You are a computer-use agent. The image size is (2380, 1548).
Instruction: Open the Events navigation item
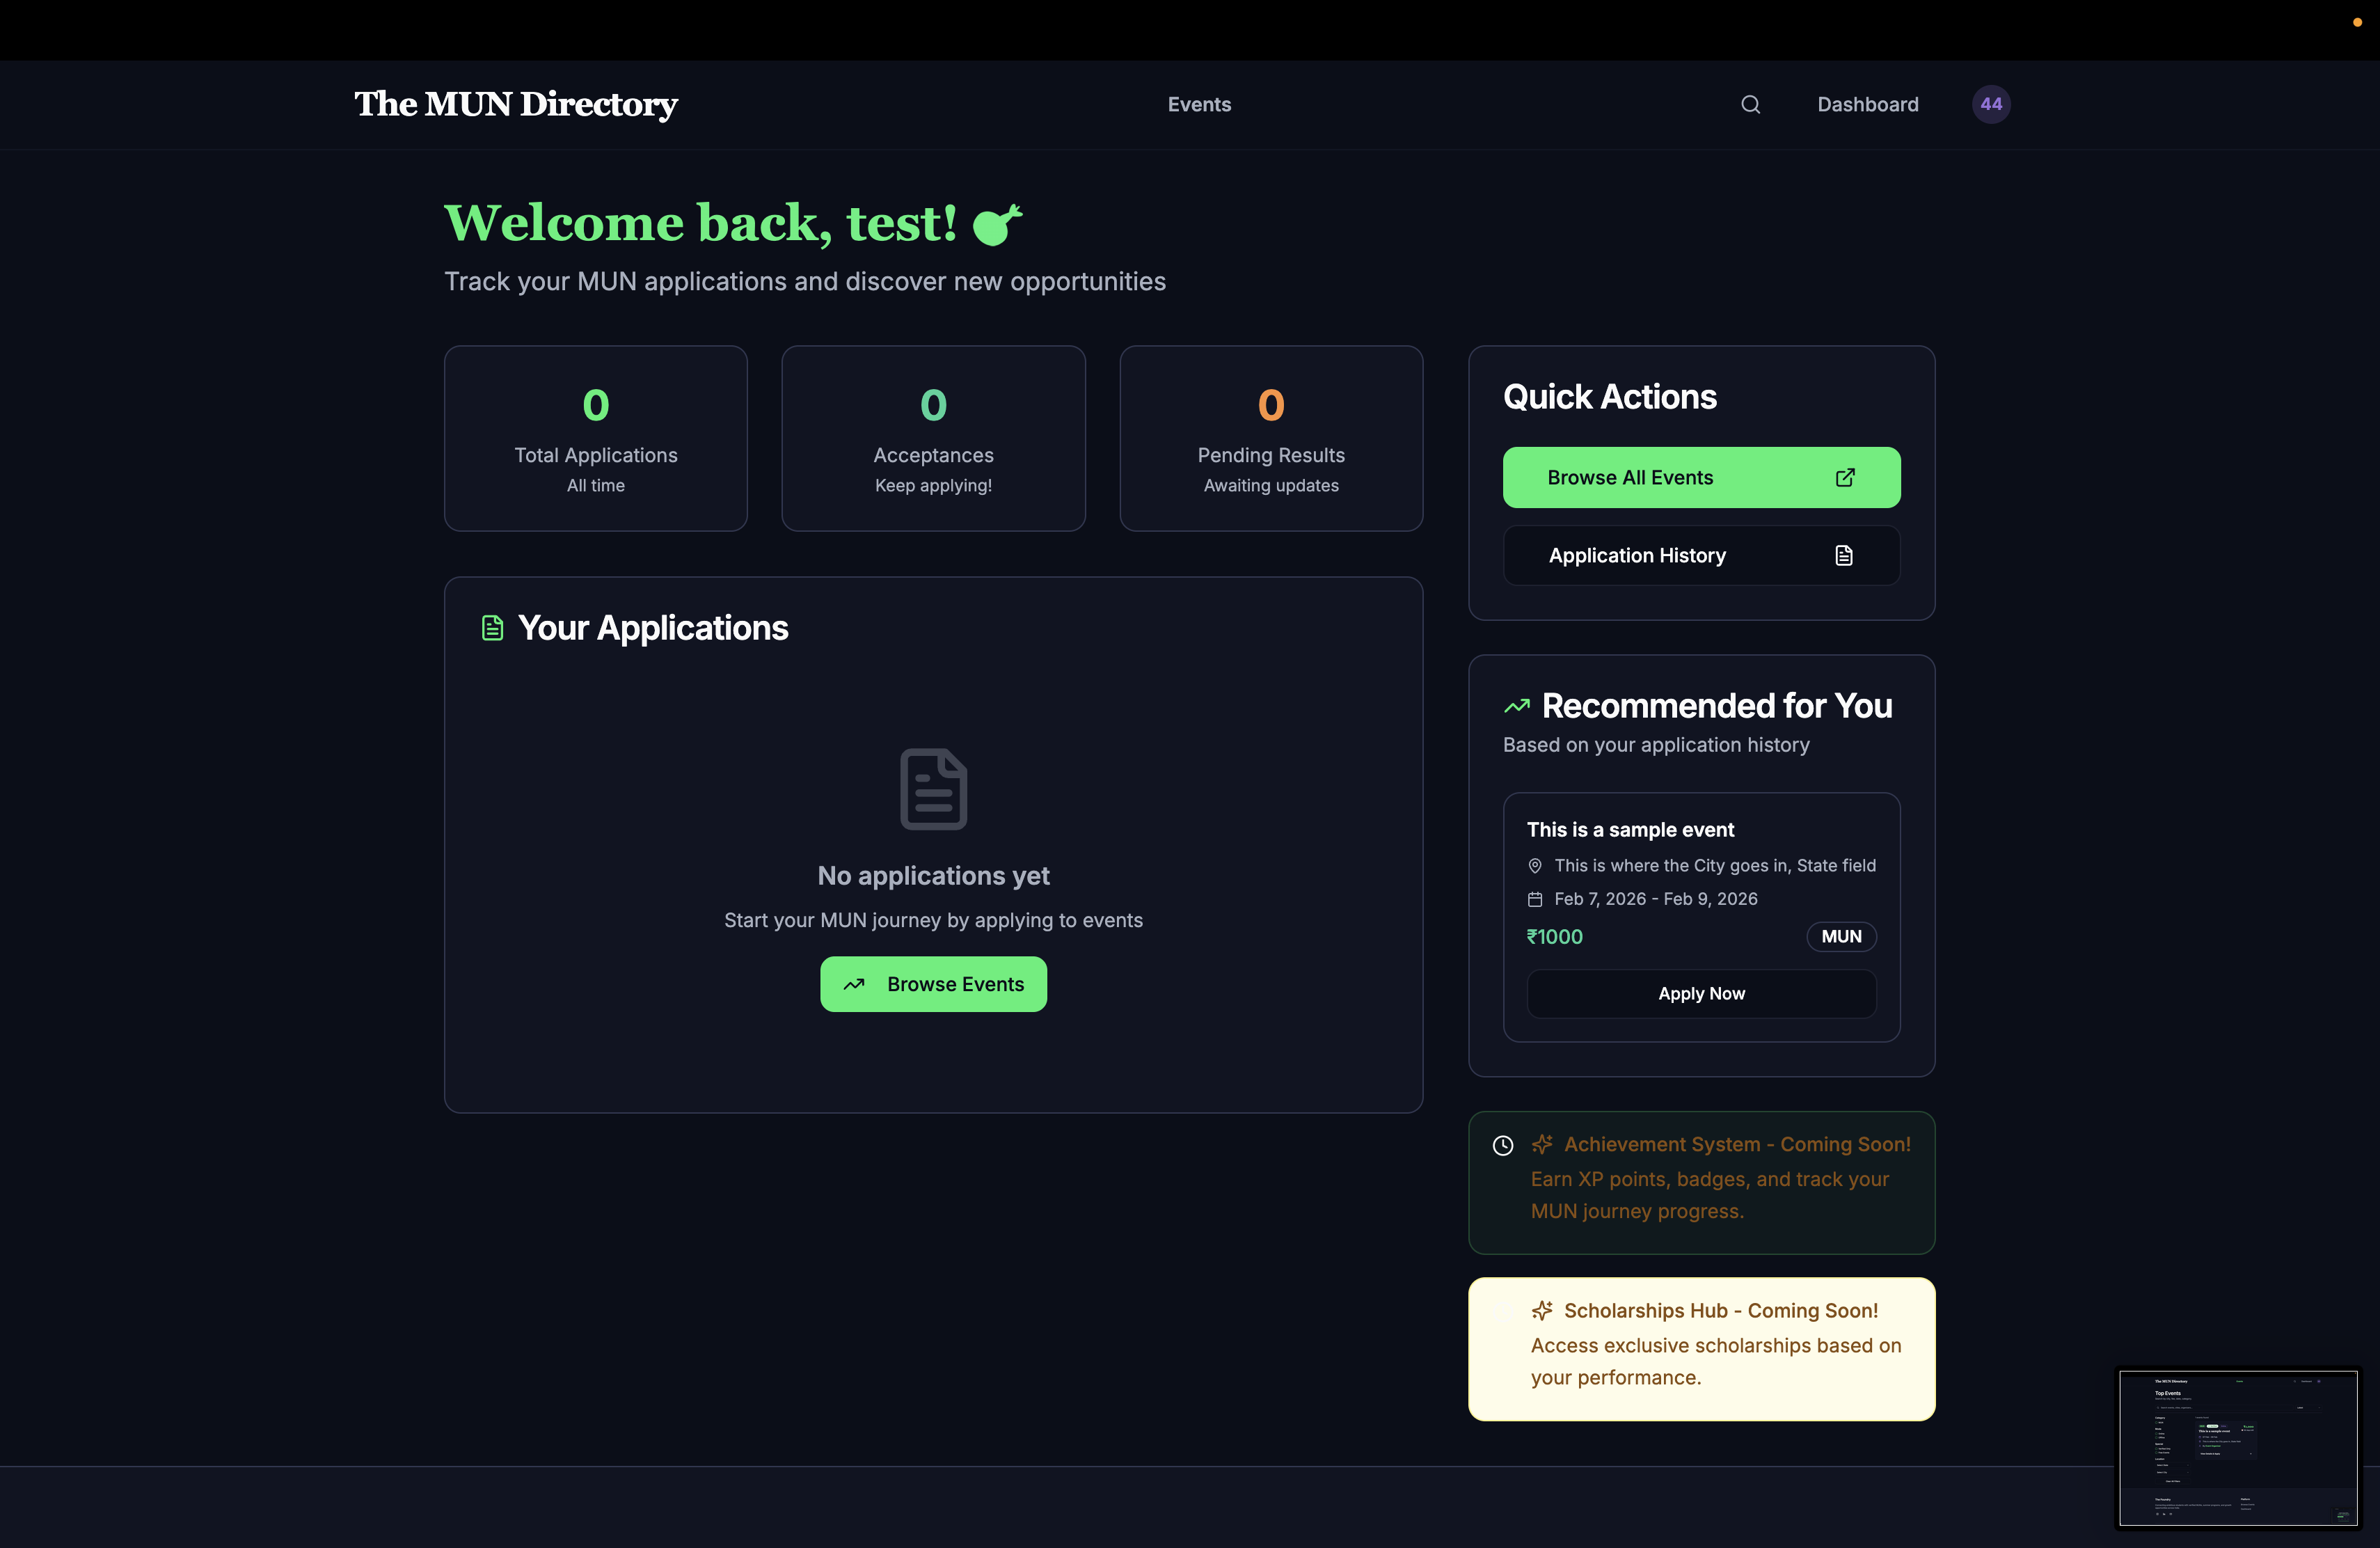pyautogui.click(x=1199, y=104)
